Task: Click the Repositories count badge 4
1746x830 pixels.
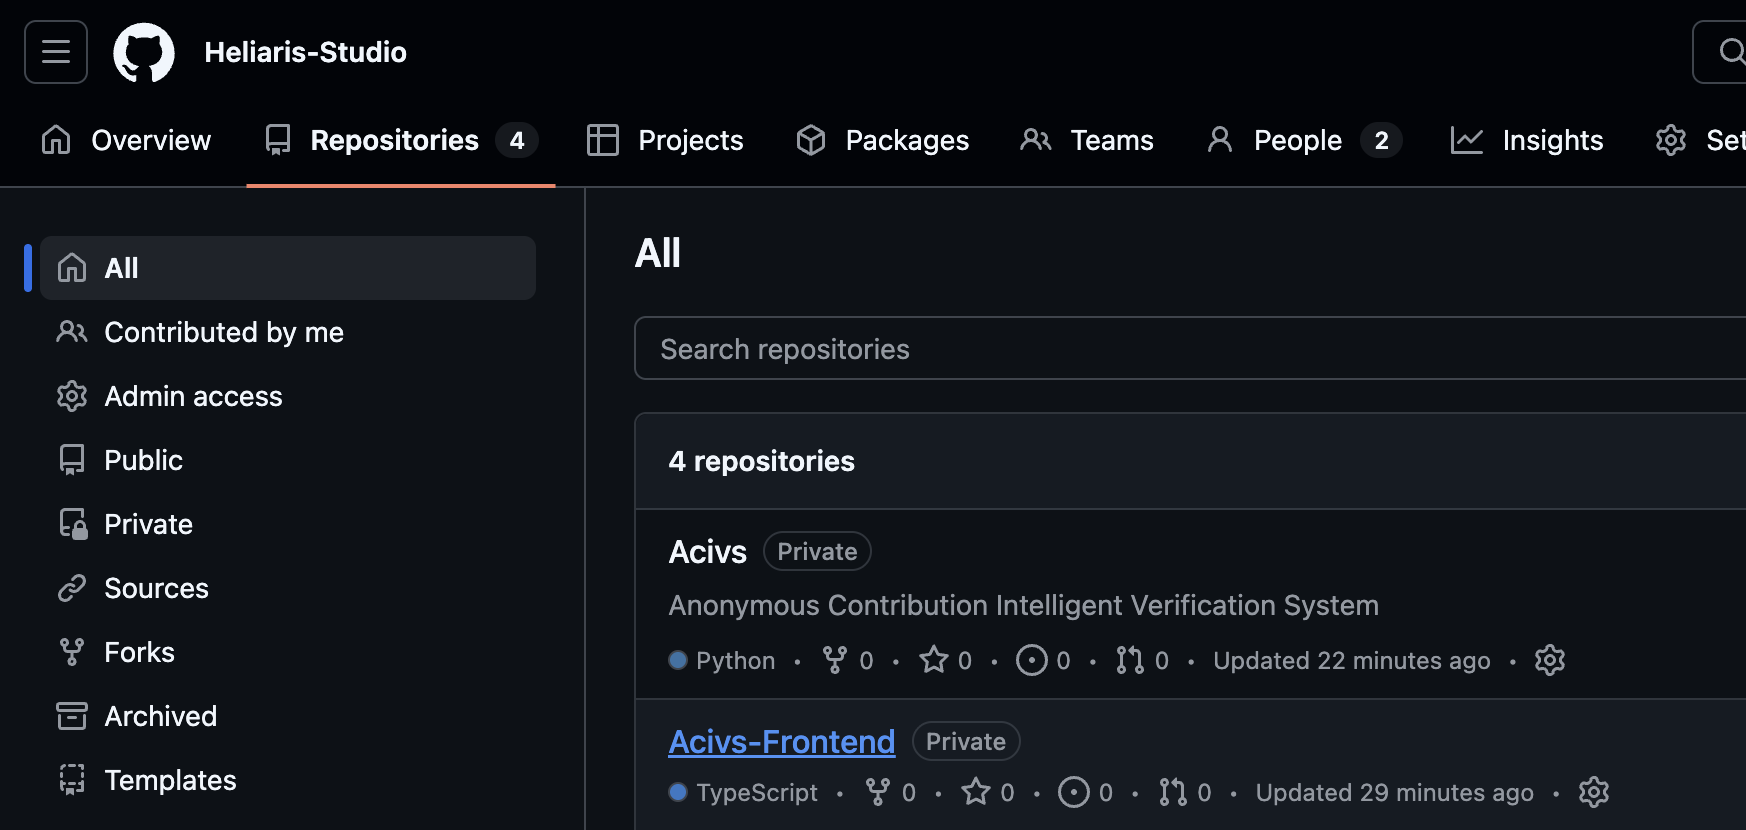Action: pos(517,140)
